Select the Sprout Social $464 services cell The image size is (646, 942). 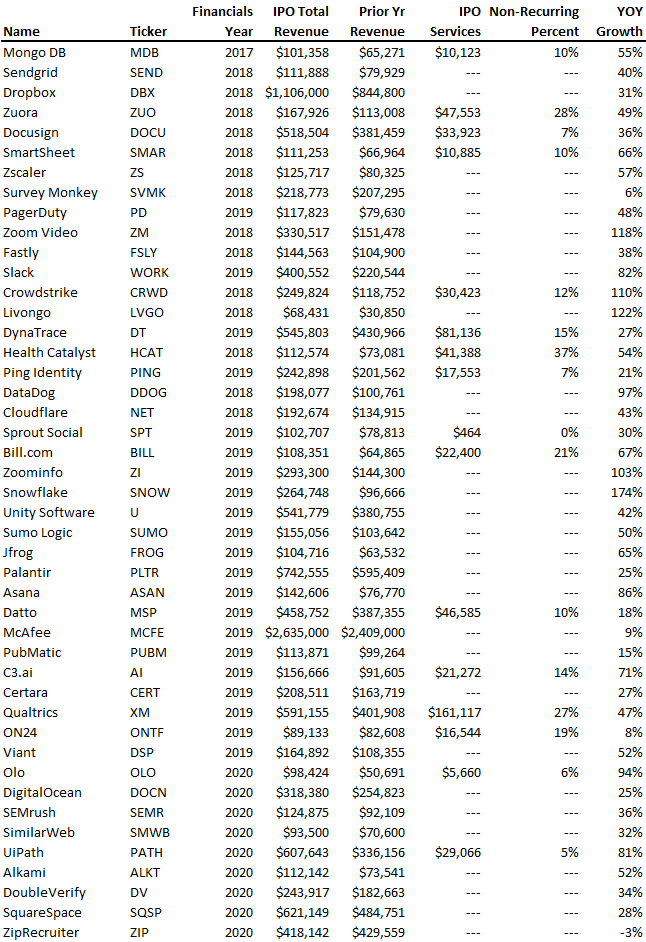(466, 433)
